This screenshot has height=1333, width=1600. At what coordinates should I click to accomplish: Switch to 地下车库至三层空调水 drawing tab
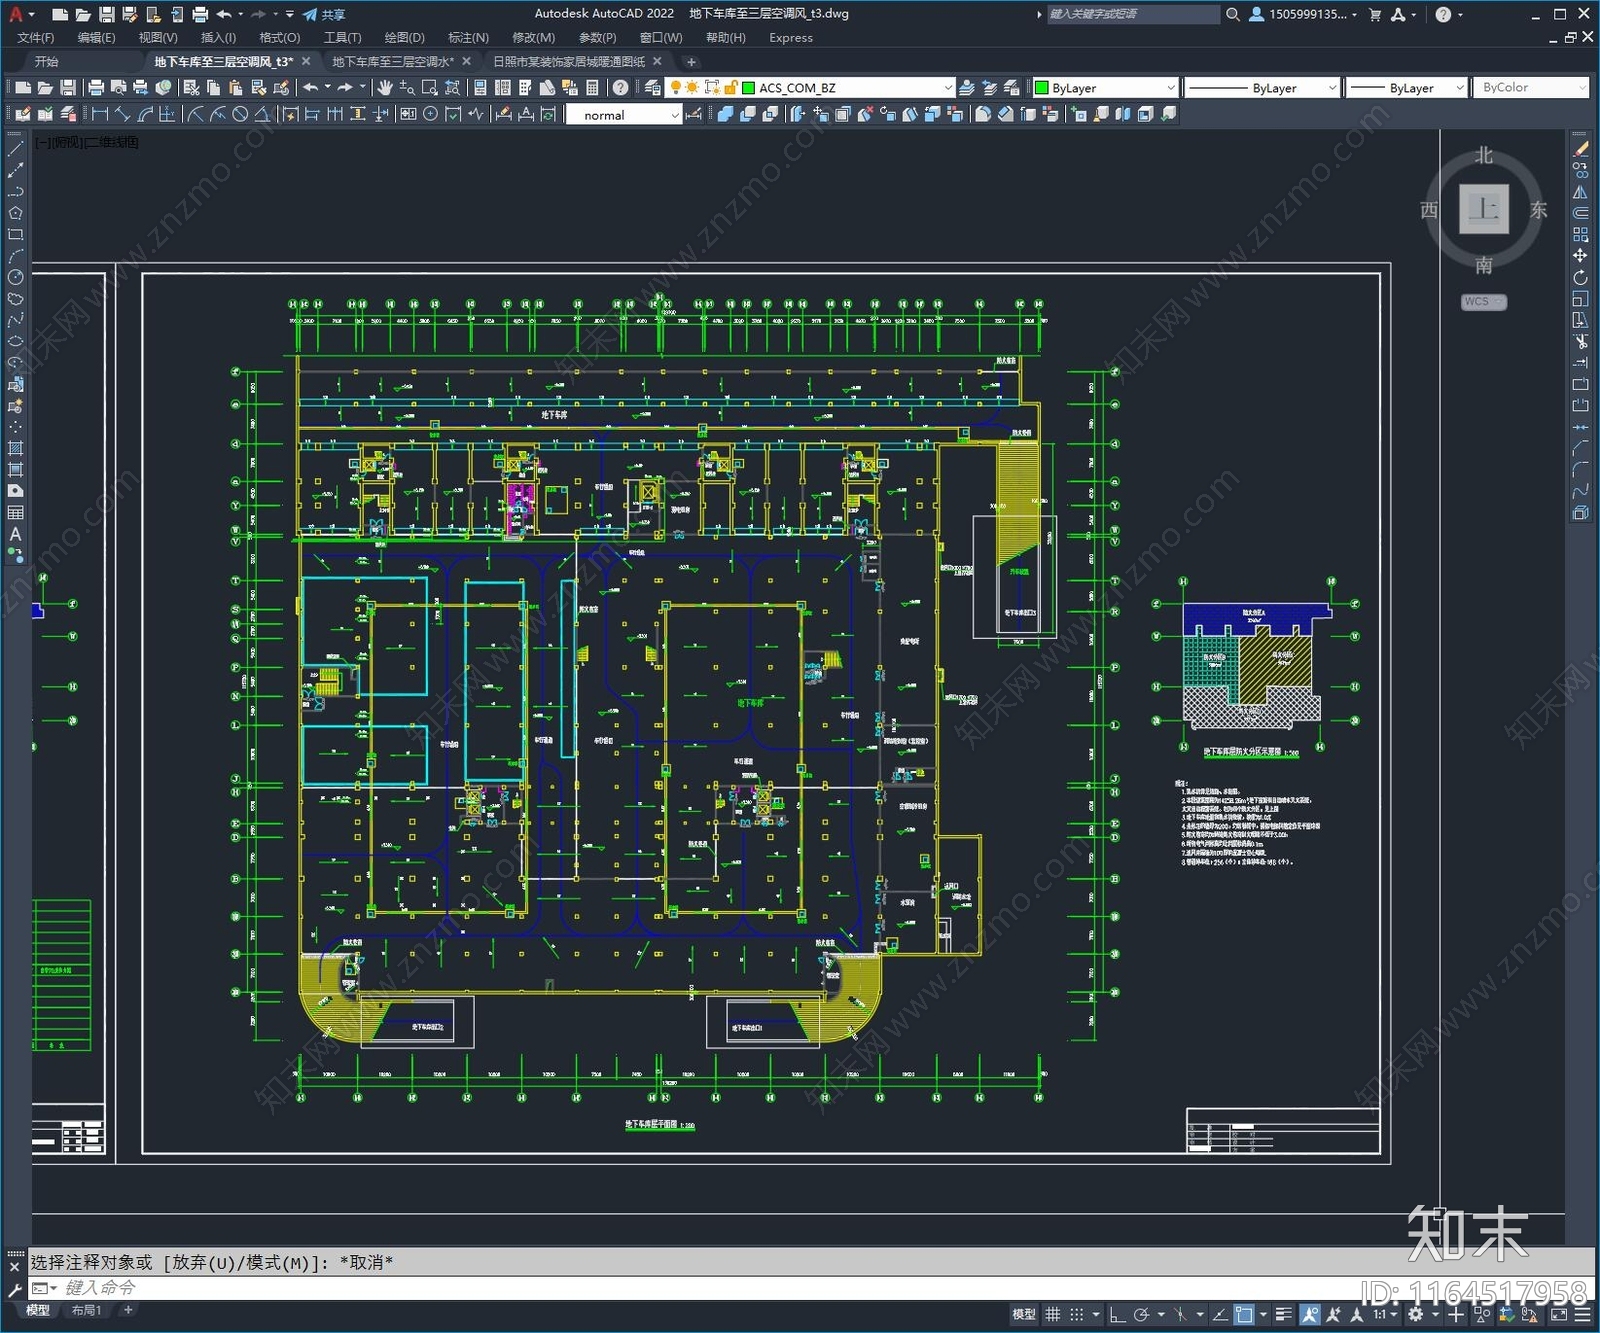pos(392,62)
